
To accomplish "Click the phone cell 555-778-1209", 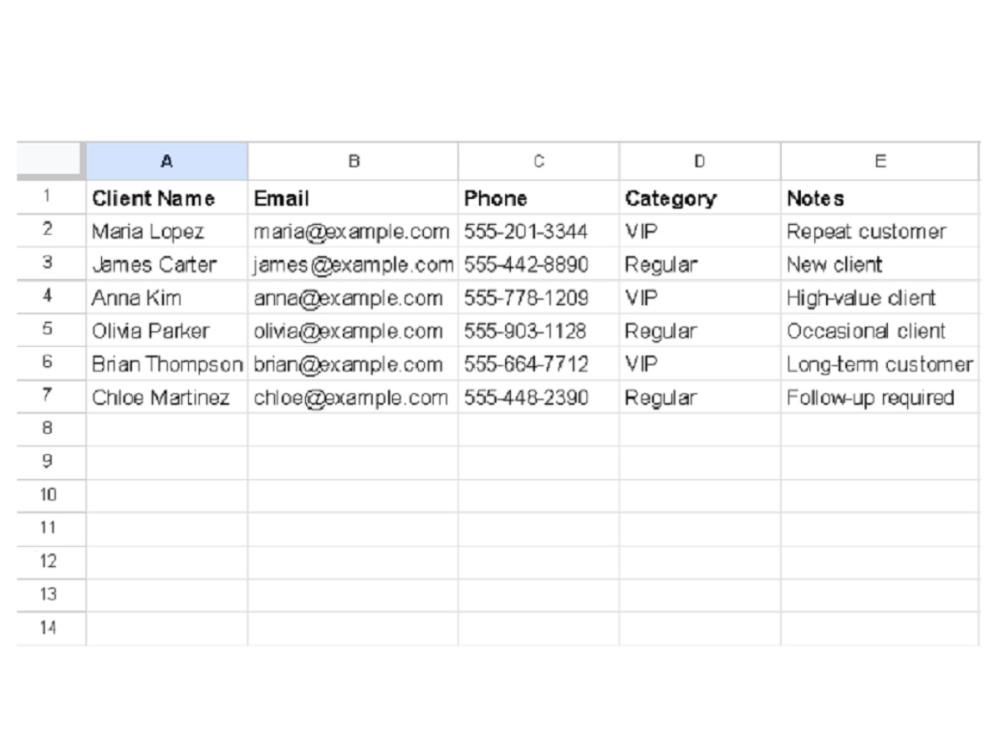I will (538, 297).
